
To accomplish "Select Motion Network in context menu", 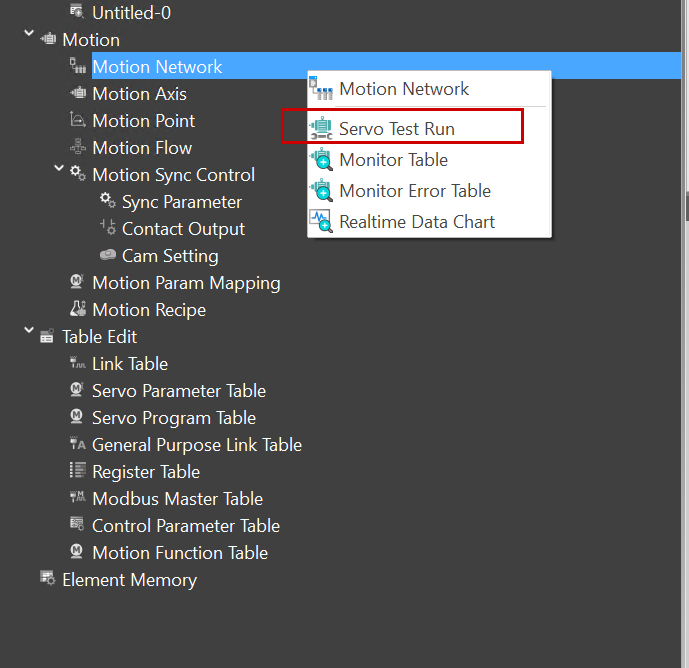I will [x=404, y=89].
